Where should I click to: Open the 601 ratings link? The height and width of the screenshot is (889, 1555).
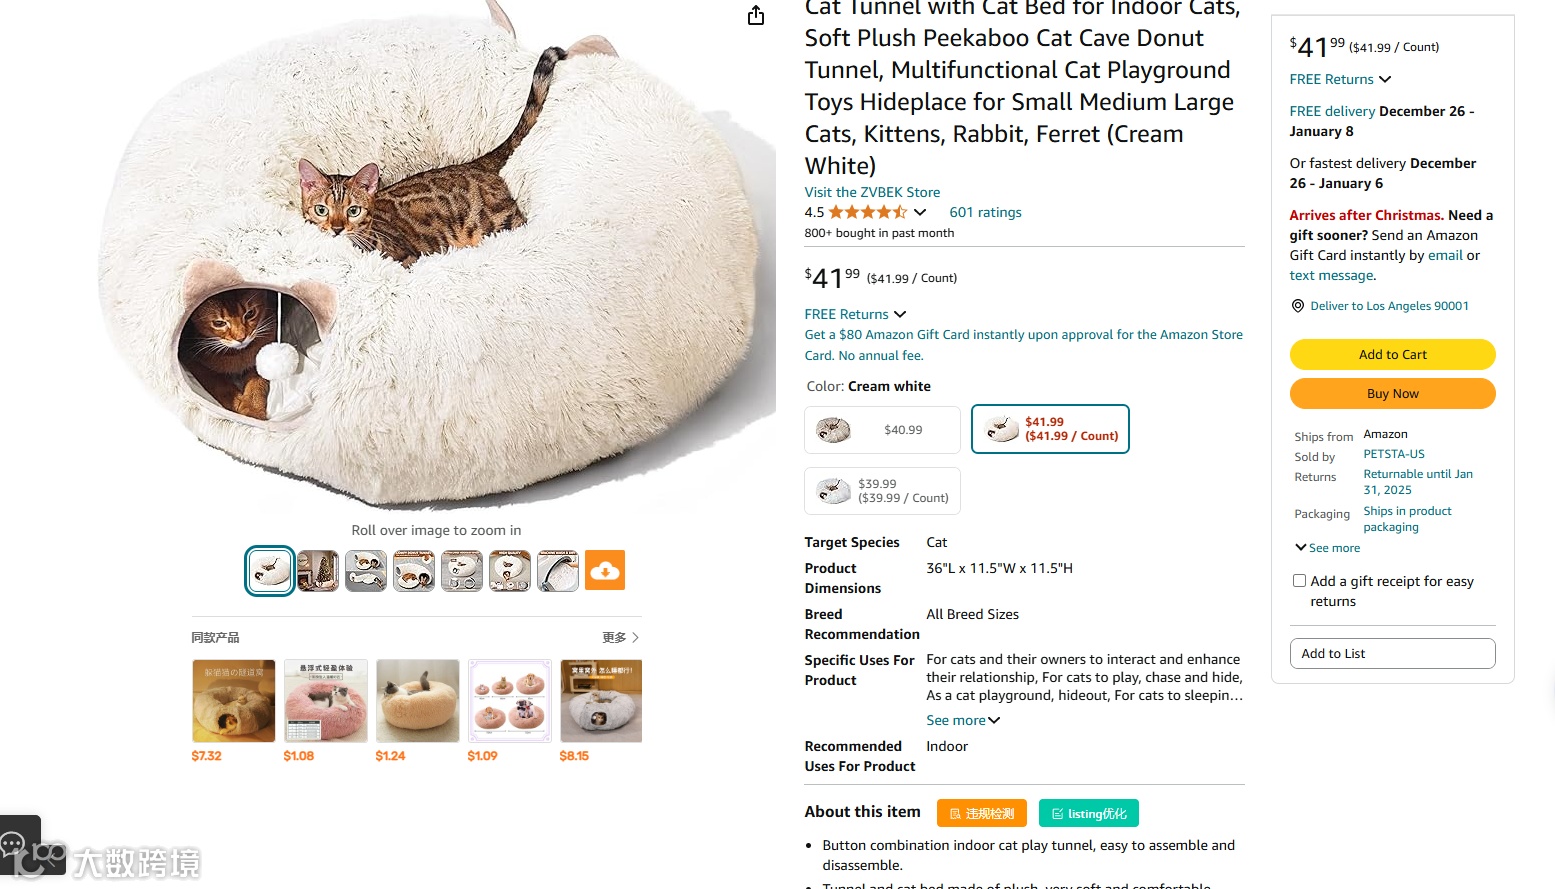click(985, 212)
